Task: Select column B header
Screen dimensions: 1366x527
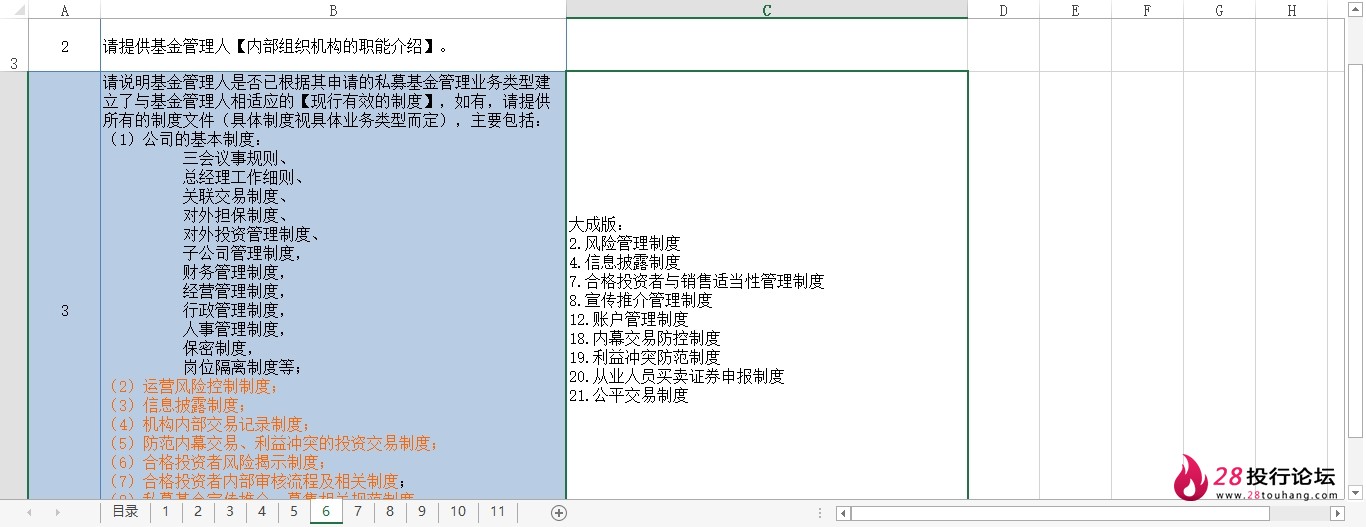Action: point(333,10)
